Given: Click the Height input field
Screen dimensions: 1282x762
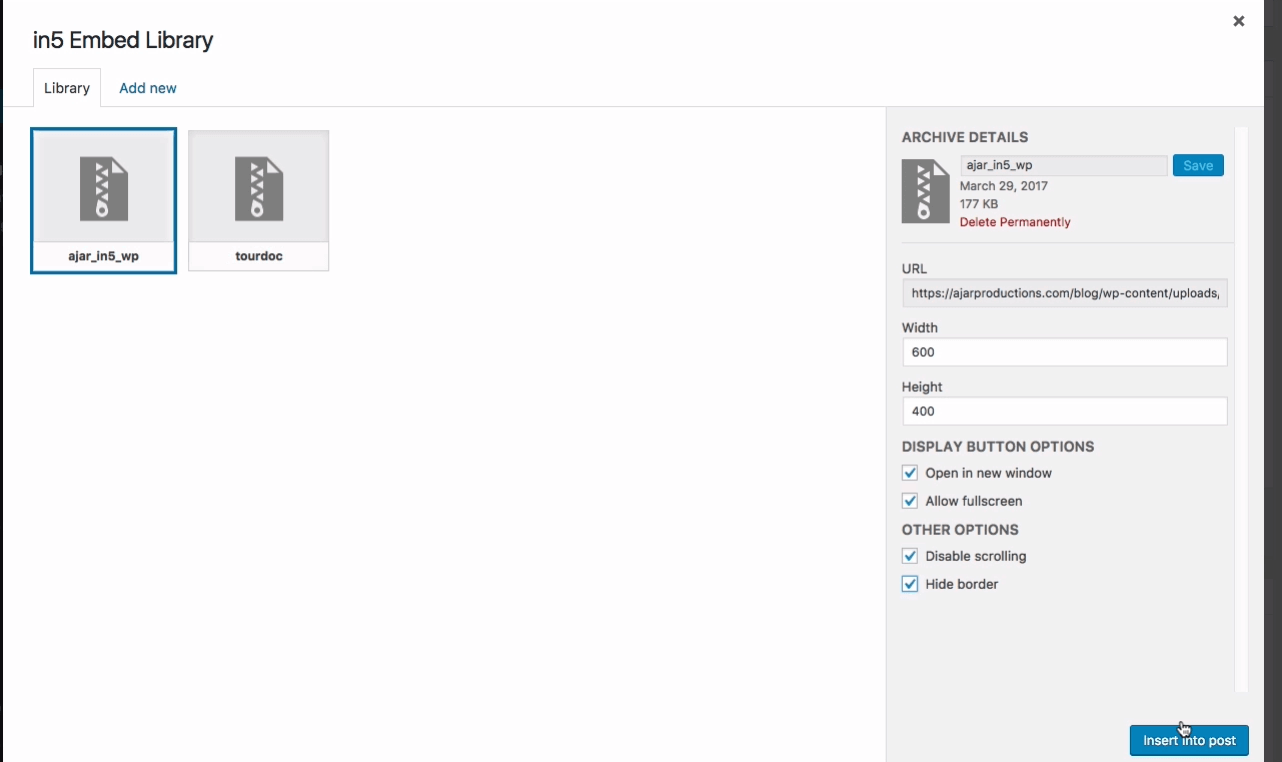Looking at the screenshot, I should (x=1065, y=411).
